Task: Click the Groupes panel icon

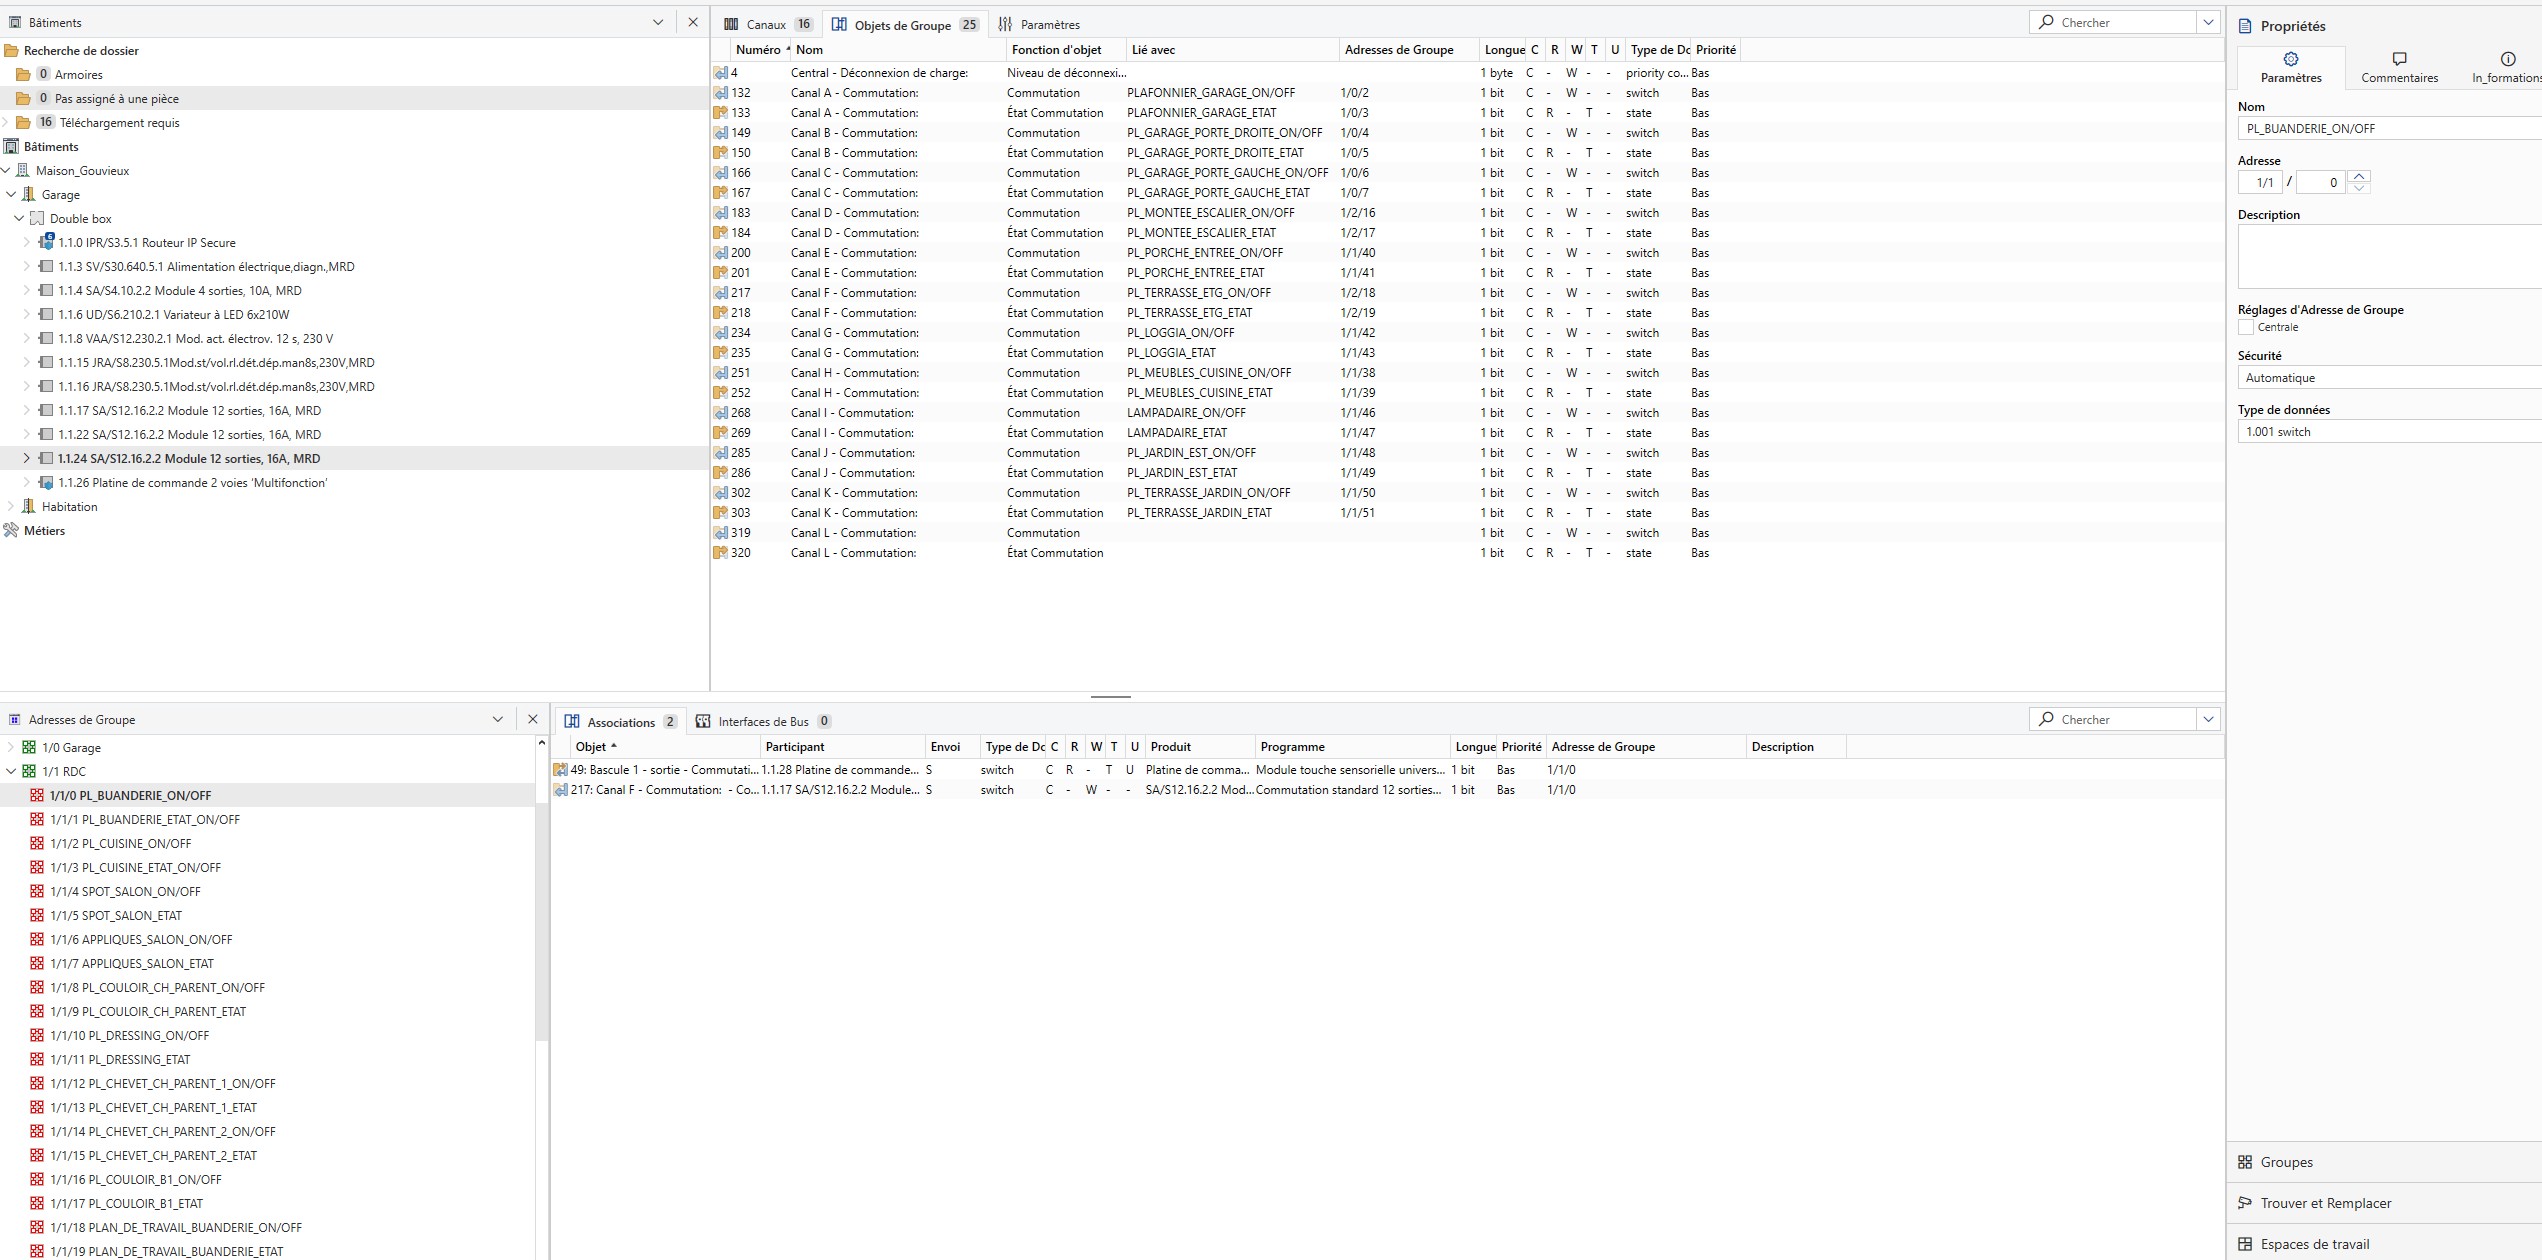Action: click(x=2245, y=1162)
